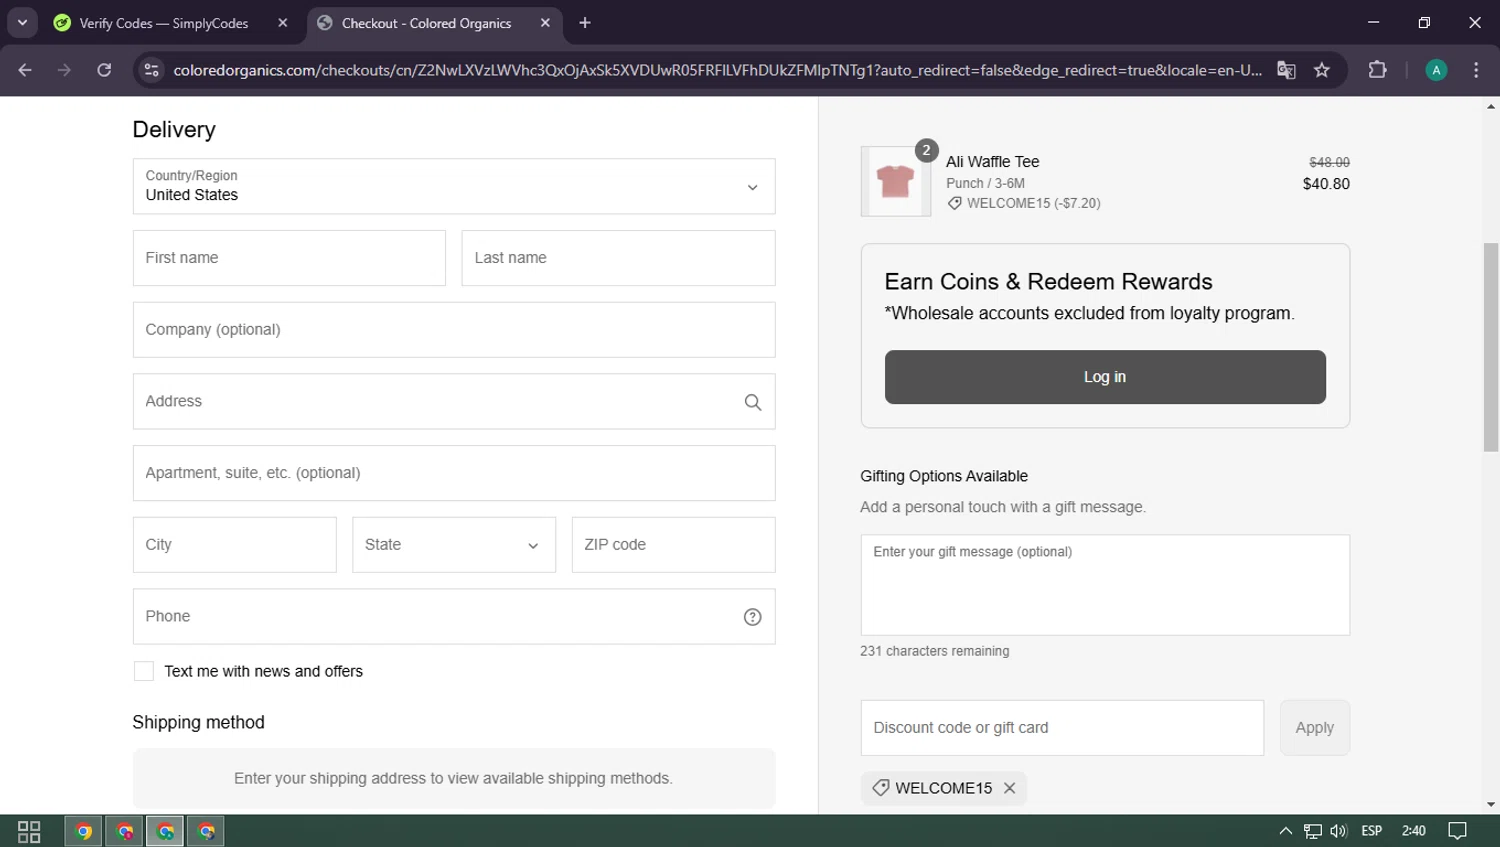Click the translate page icon

click(1286, 70)
